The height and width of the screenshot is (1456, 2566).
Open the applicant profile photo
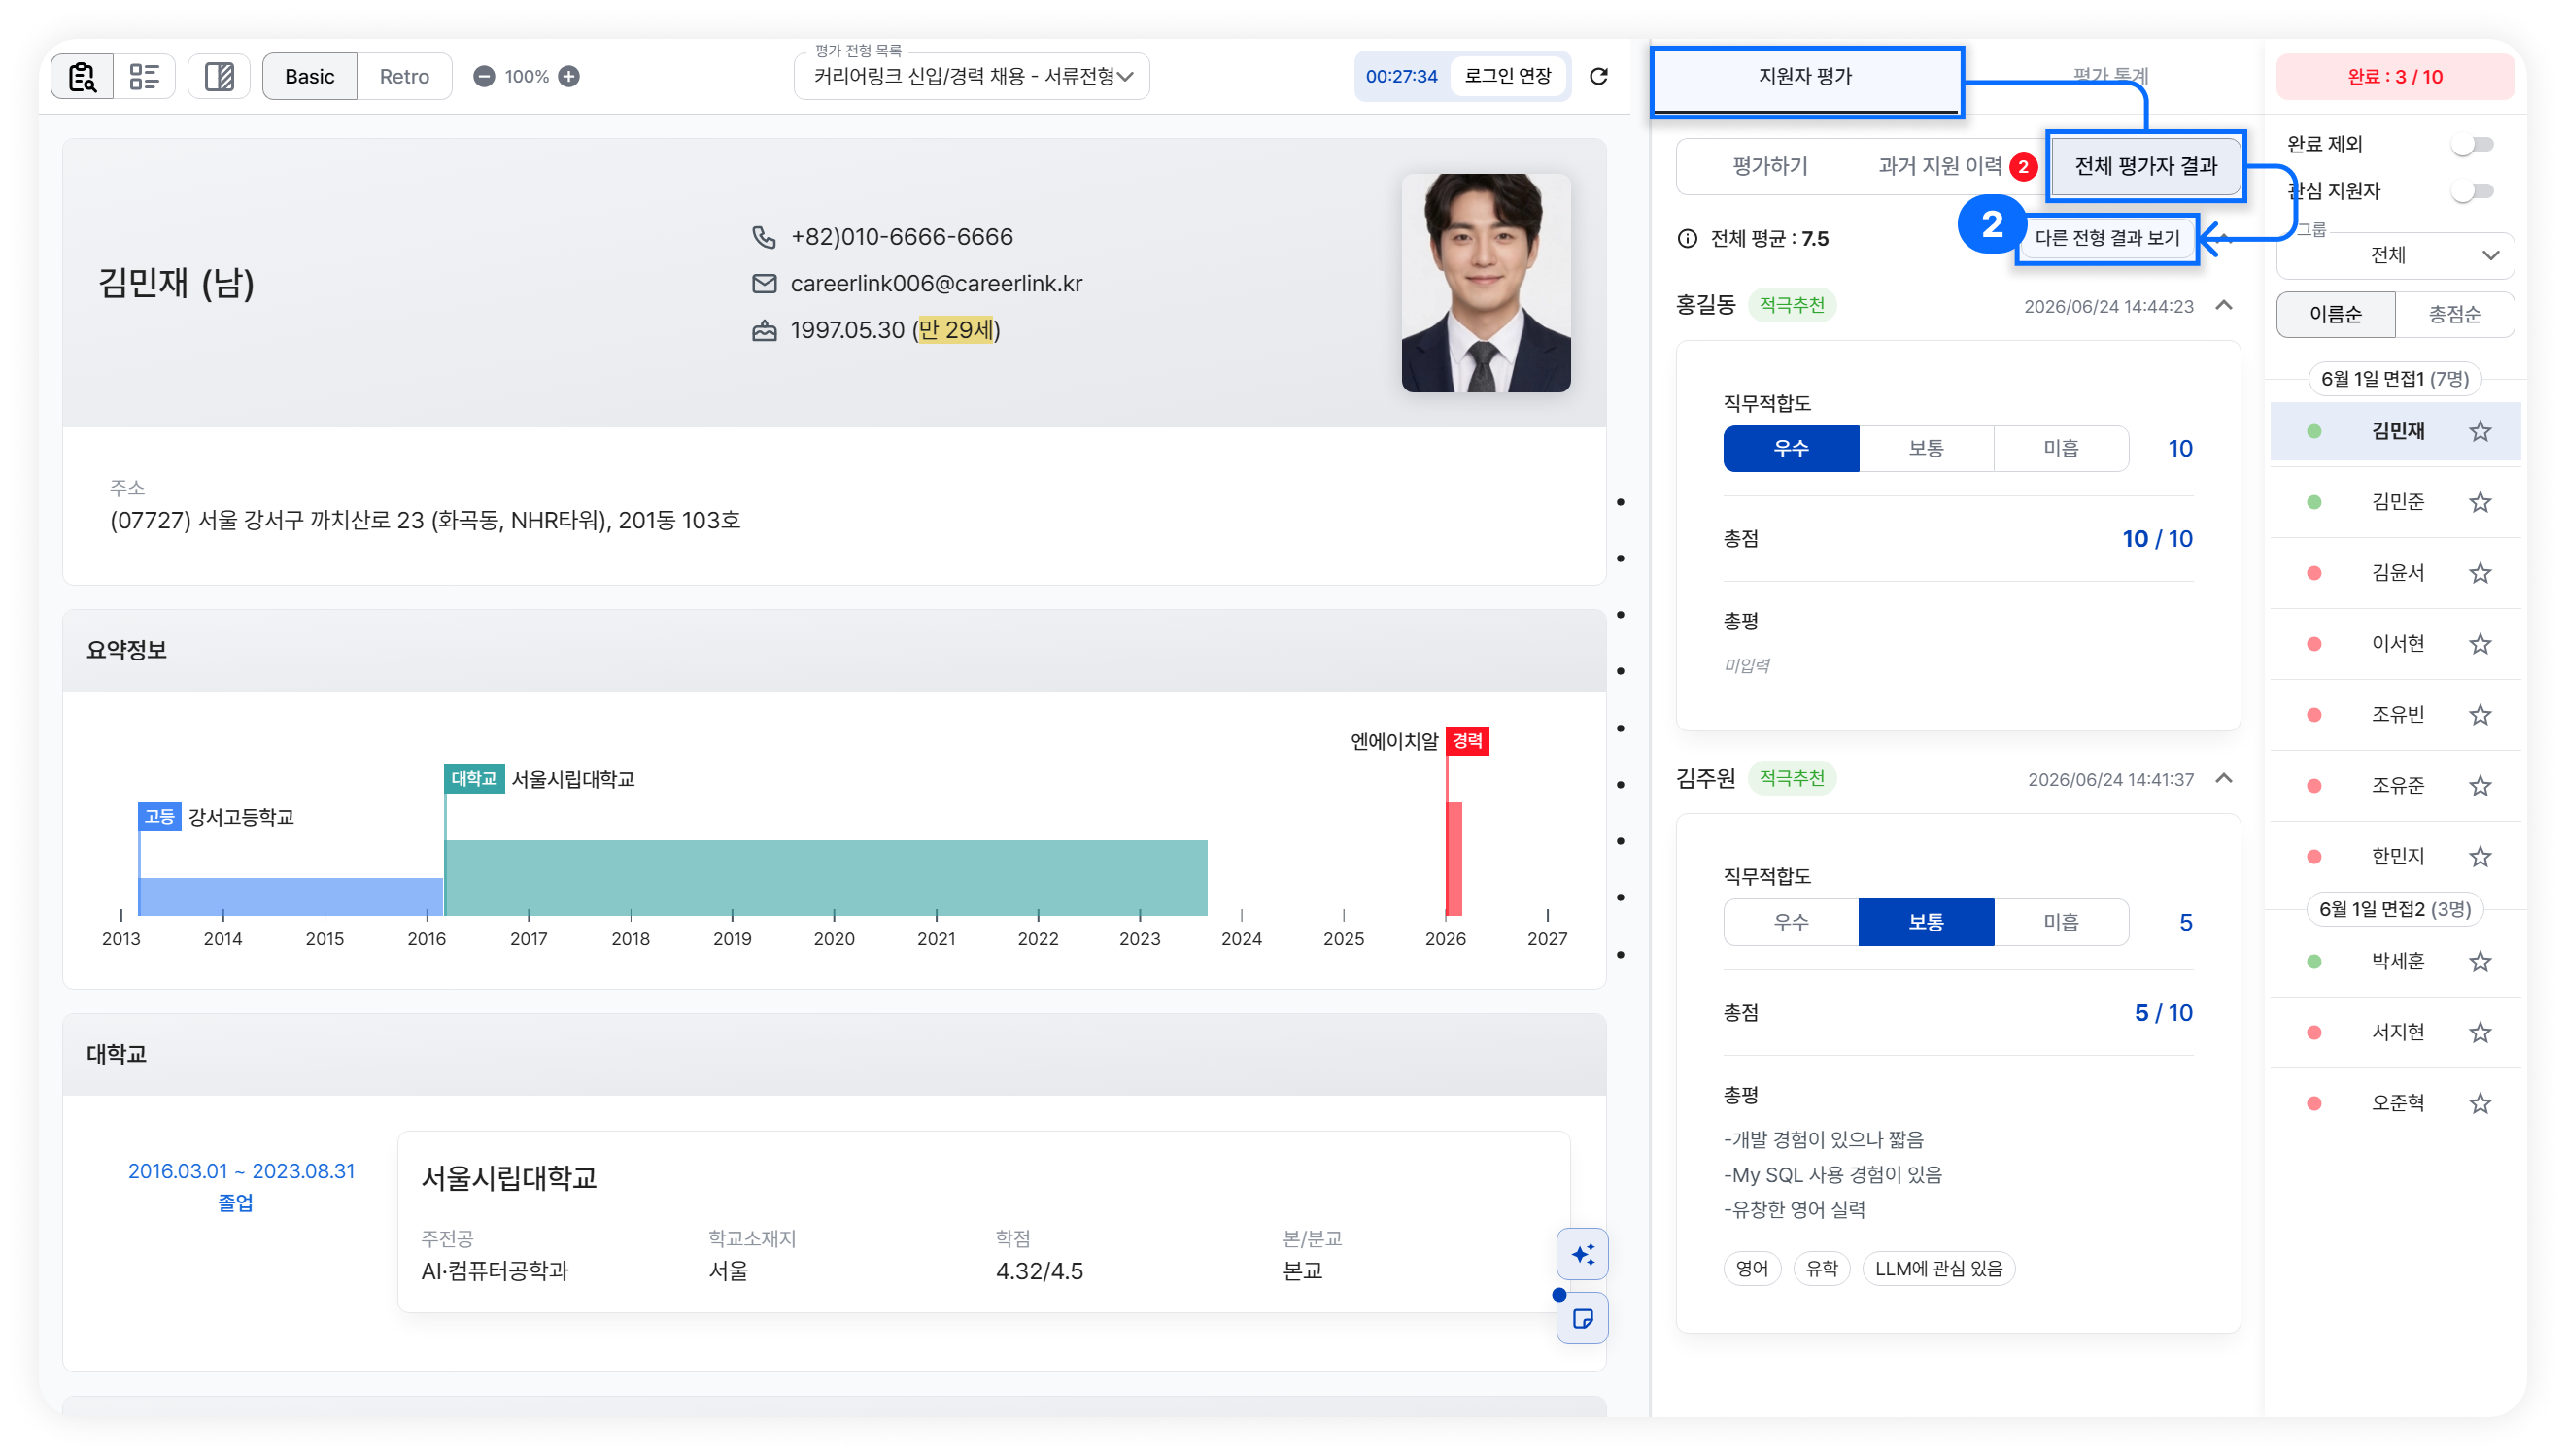tap(1485, 283)
